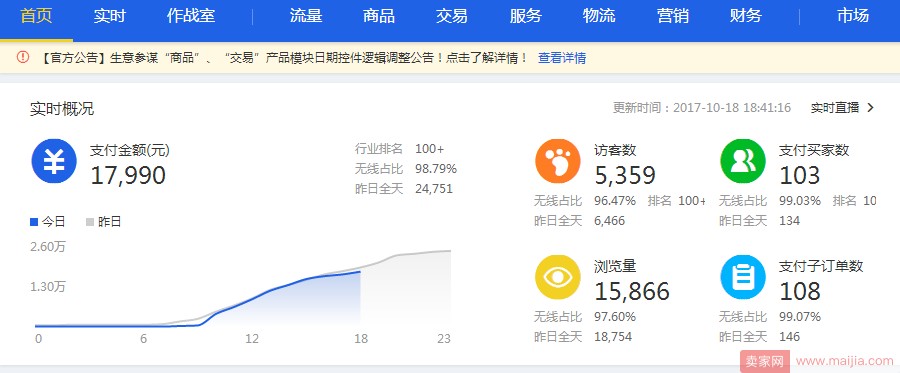Image resolution: width=900 pixels, height=373 pixels.
Task: Click the red announcement warning icon
Action: tap(22, 57)
